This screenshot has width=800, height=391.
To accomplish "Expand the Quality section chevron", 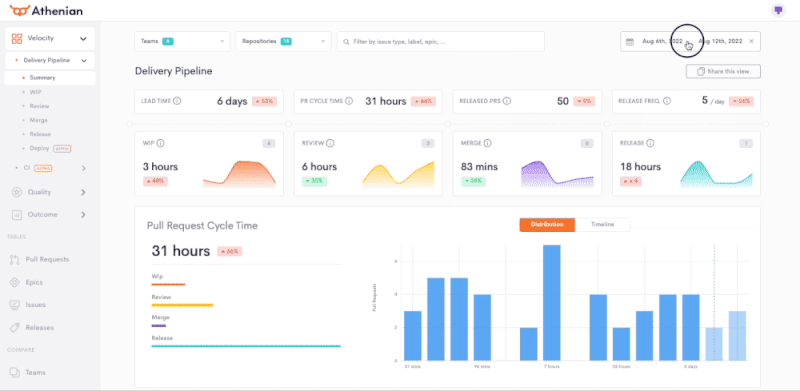I will (x=83, y=192).
